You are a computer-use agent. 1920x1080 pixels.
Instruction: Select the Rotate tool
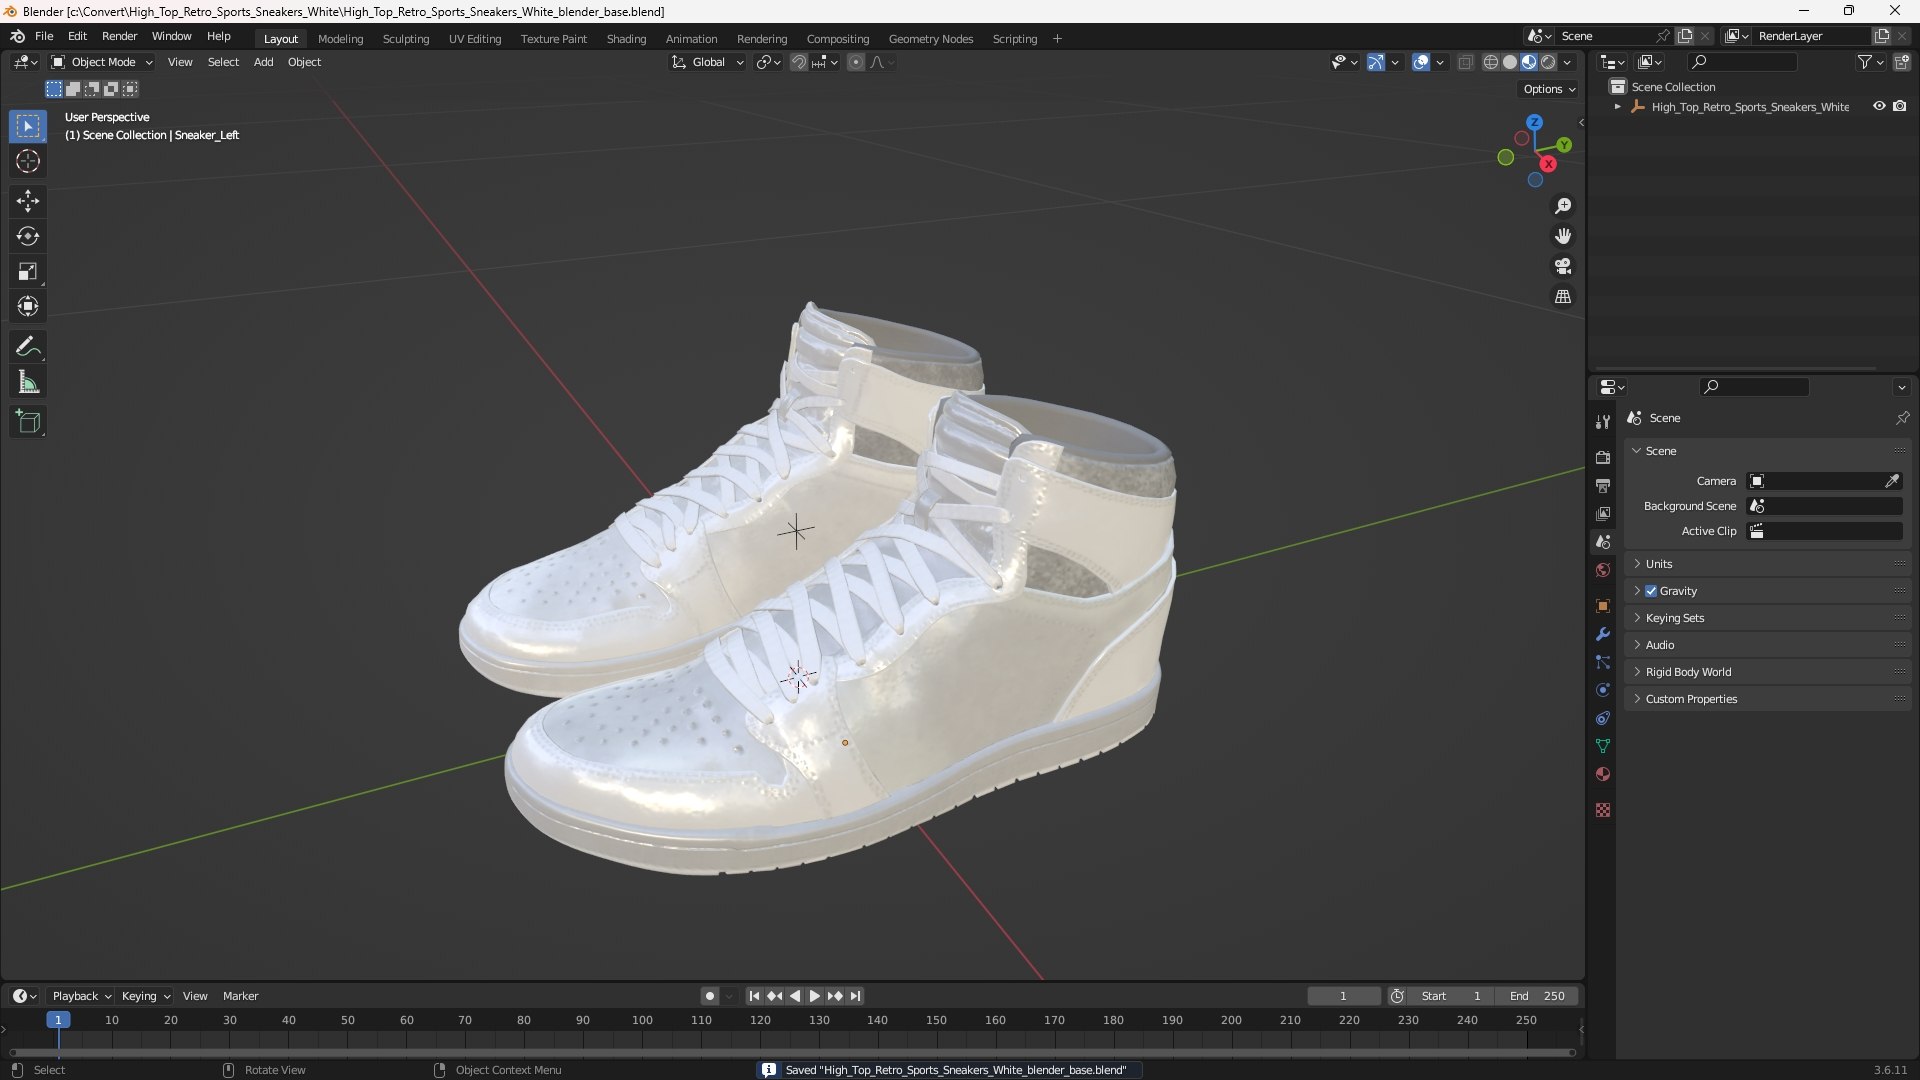pyautogui.click(x=28, y=236)
